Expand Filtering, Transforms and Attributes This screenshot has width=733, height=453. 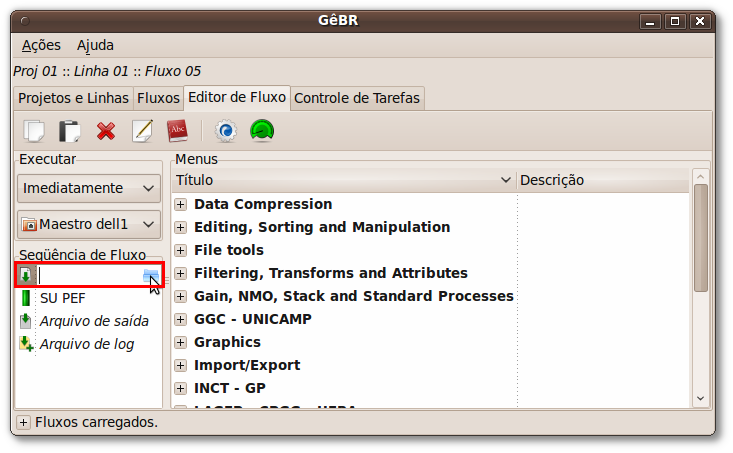(x=180, y=273)
